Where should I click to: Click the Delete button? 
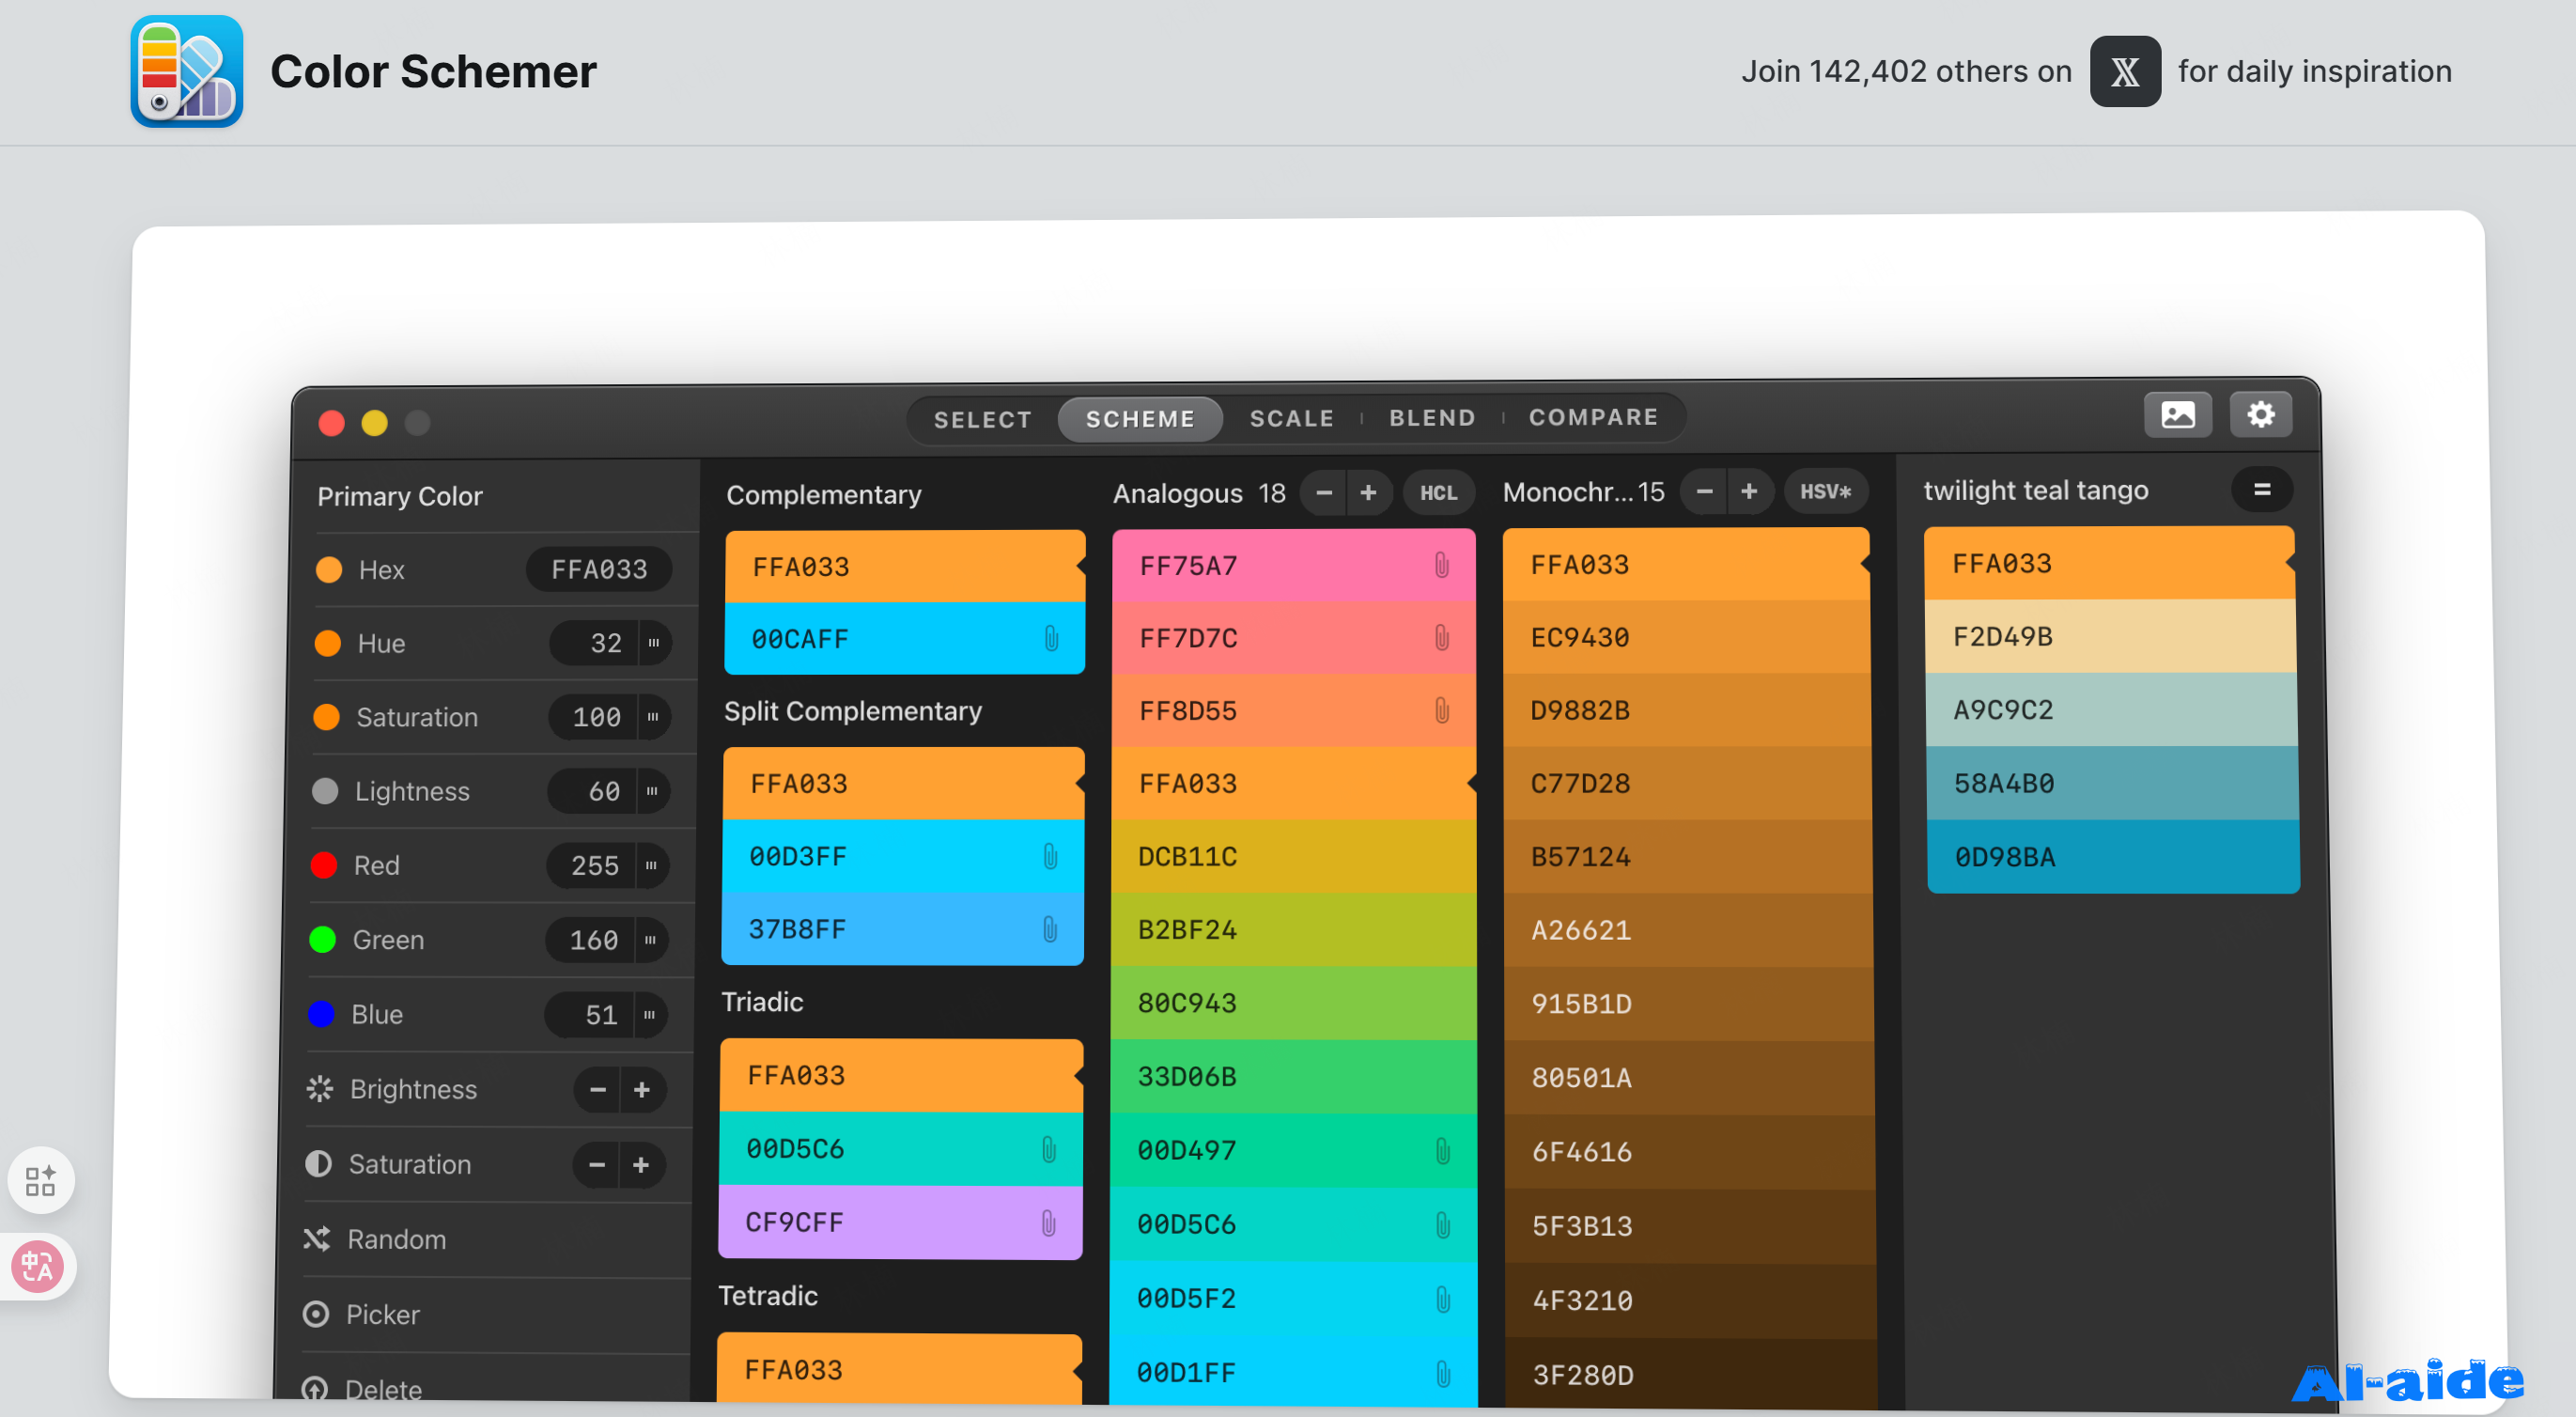pos(363,1389)
